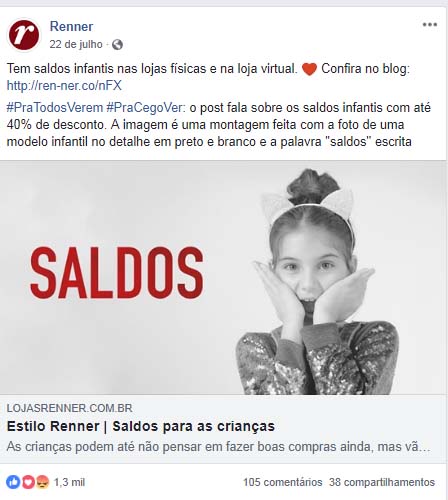Screen dimensions: 448x500
Task: Open the girl with cat ears photo
Action: tap(317, 282)
